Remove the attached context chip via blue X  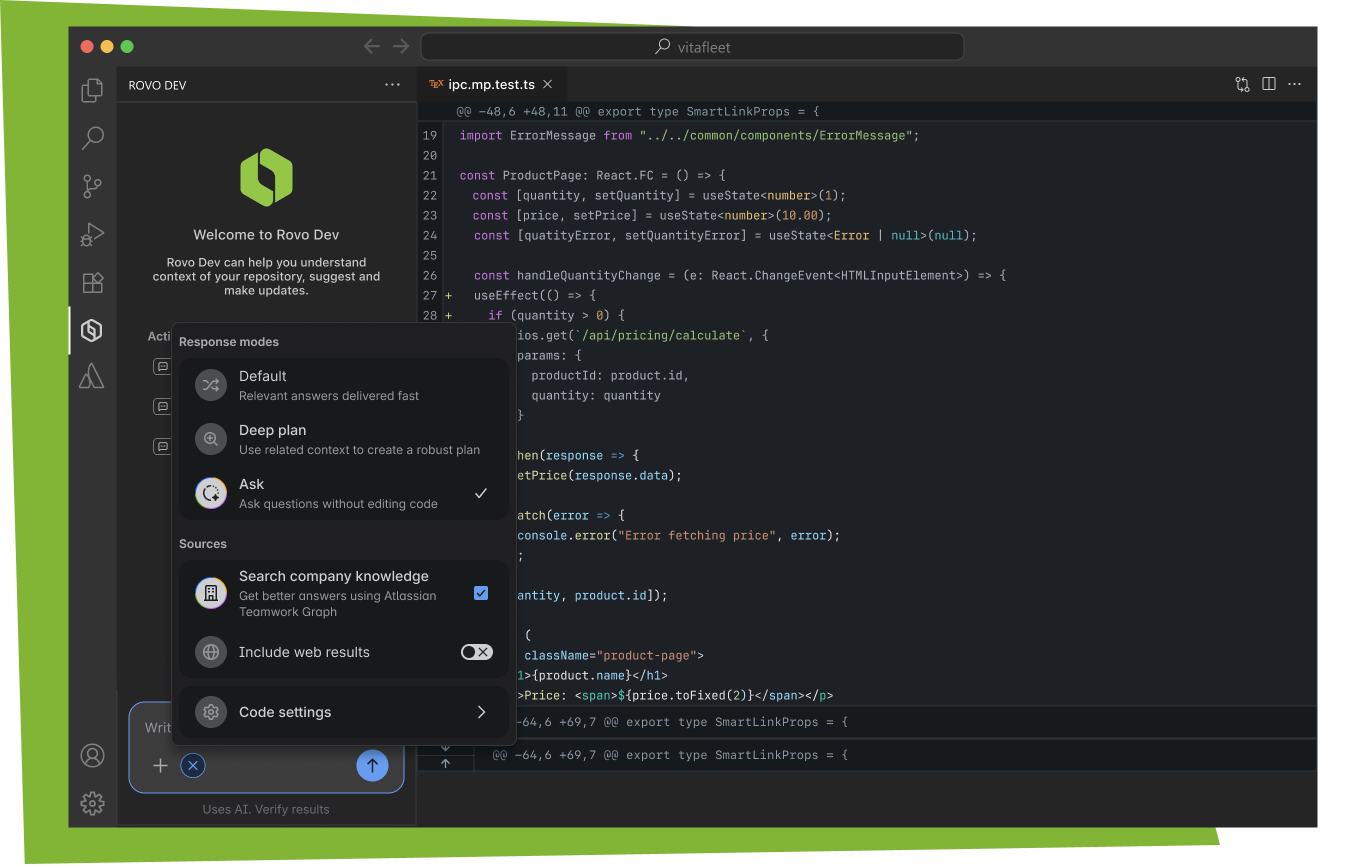point(192,766)
